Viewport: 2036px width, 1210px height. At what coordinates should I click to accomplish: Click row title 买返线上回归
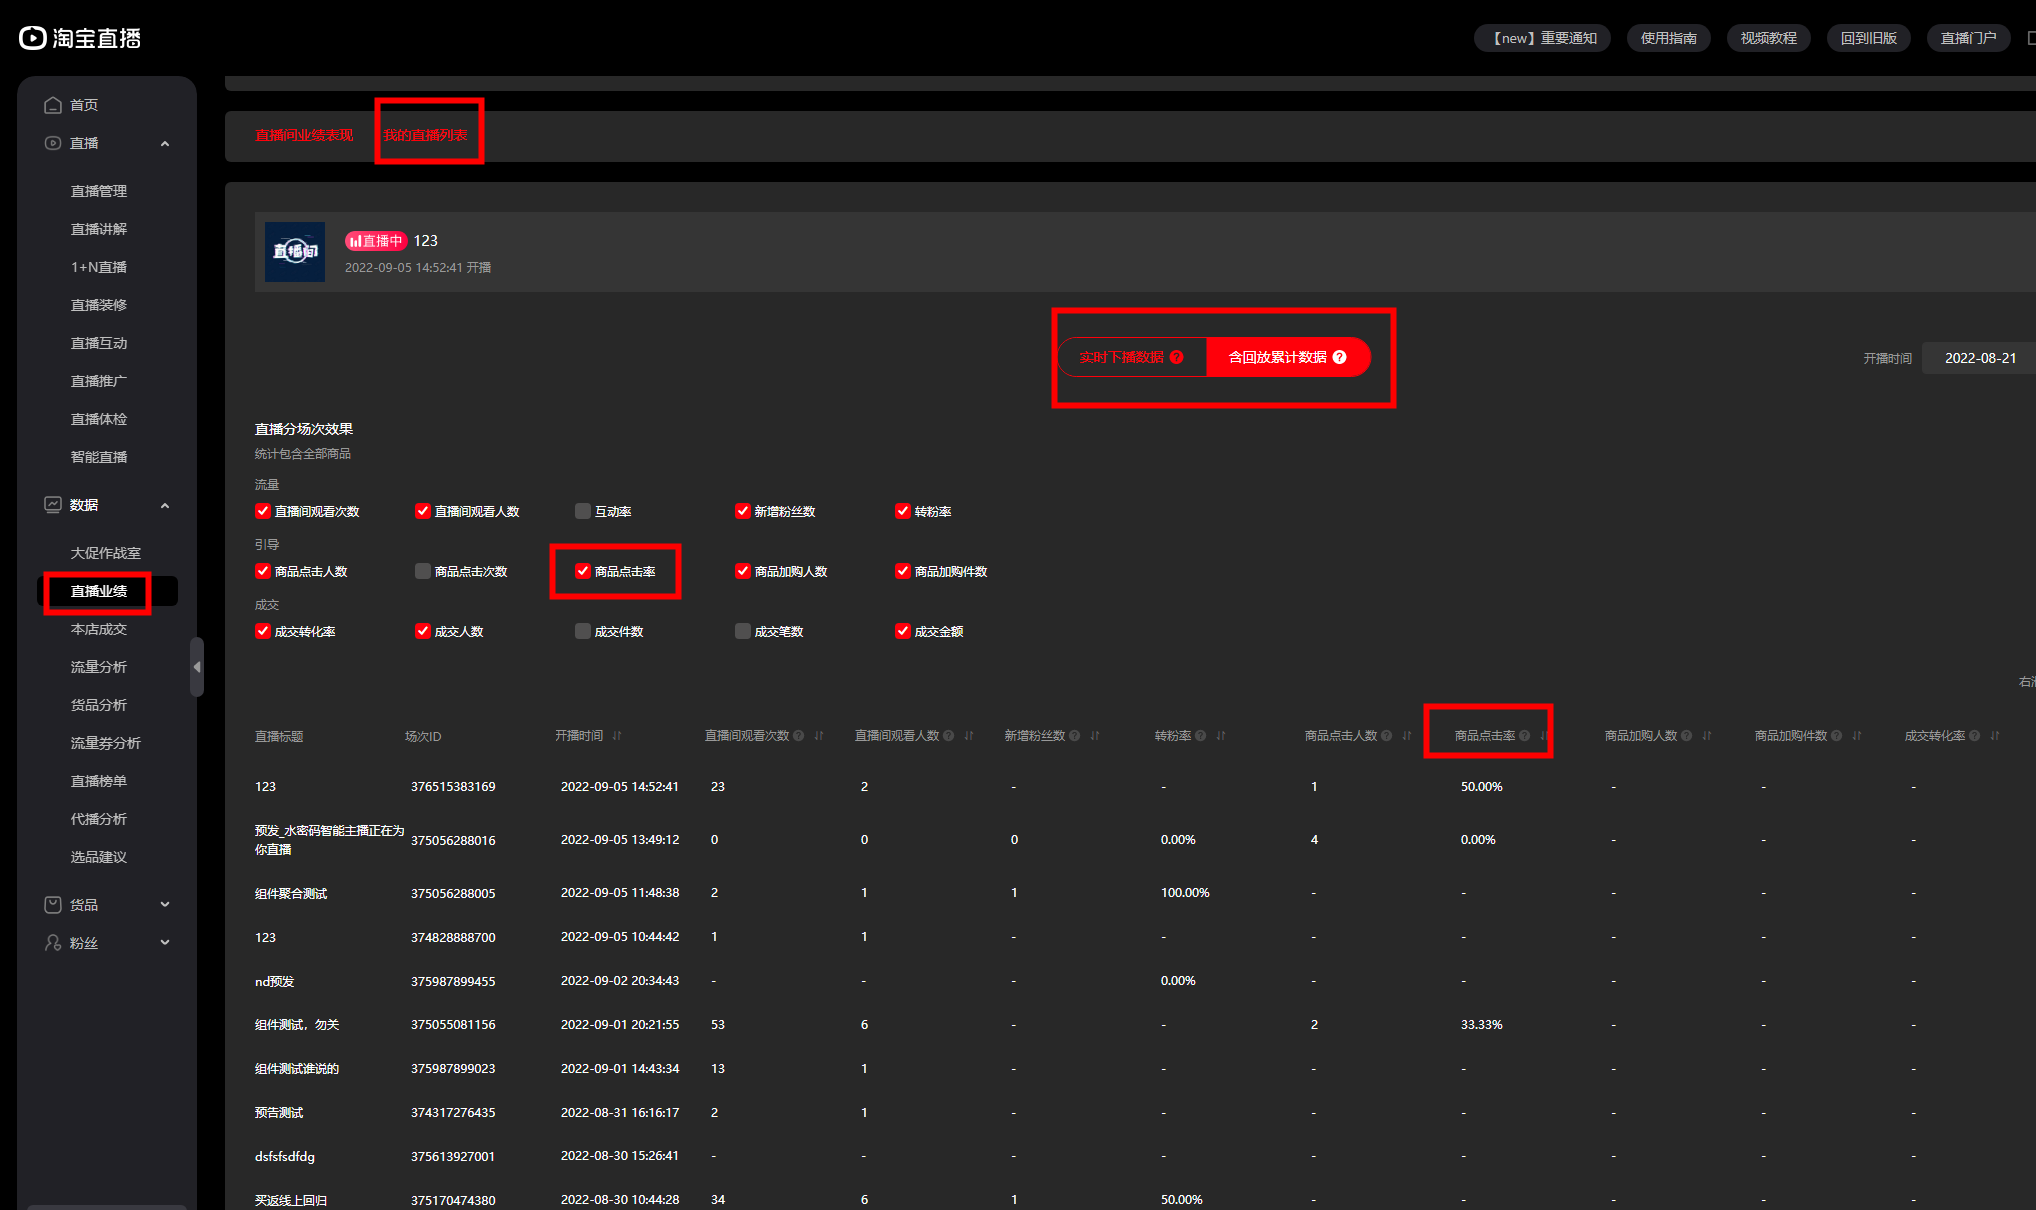pyautogui.click(x=291, y=1200)
